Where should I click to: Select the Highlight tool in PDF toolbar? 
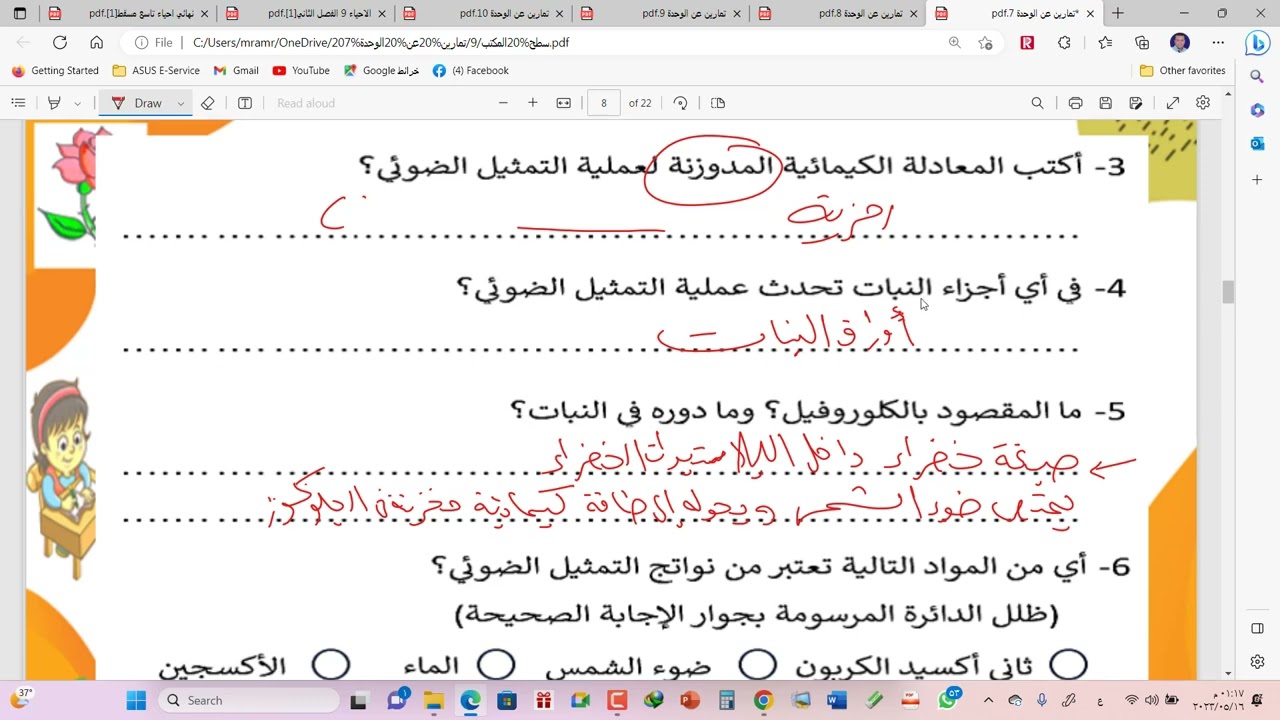coord(55,103)
